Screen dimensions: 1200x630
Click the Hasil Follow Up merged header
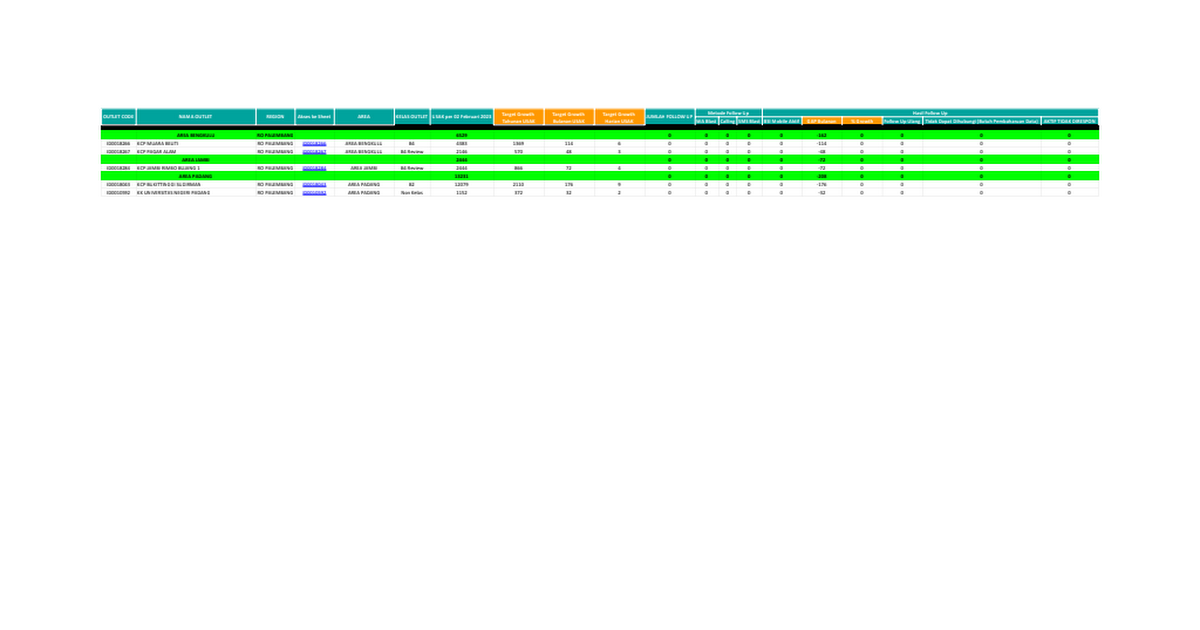[x=929, y=112]
